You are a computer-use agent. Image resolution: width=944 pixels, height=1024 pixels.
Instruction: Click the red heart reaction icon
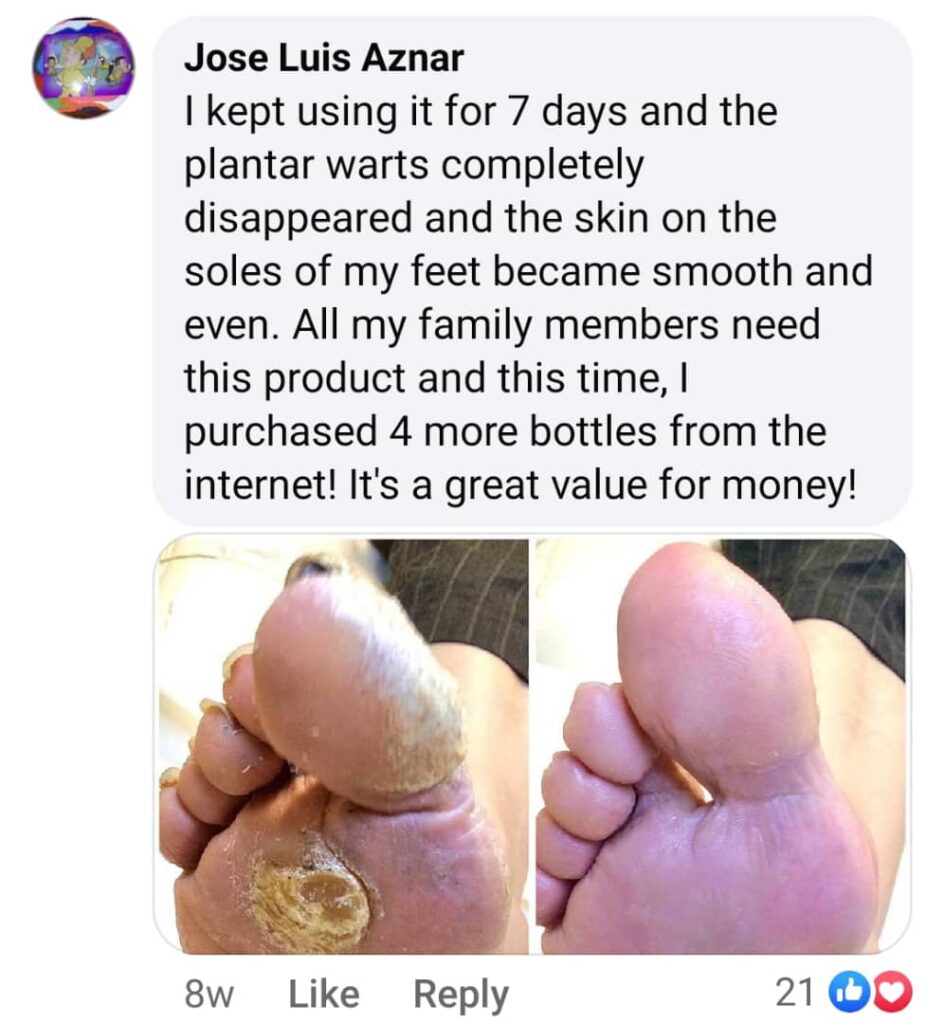click(x=894, y=993)
